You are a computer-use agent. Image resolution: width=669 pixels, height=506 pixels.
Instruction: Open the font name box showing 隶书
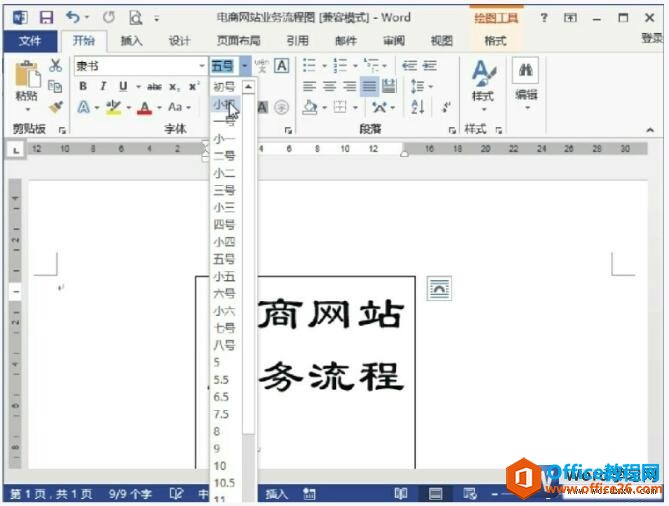[140, 66]
